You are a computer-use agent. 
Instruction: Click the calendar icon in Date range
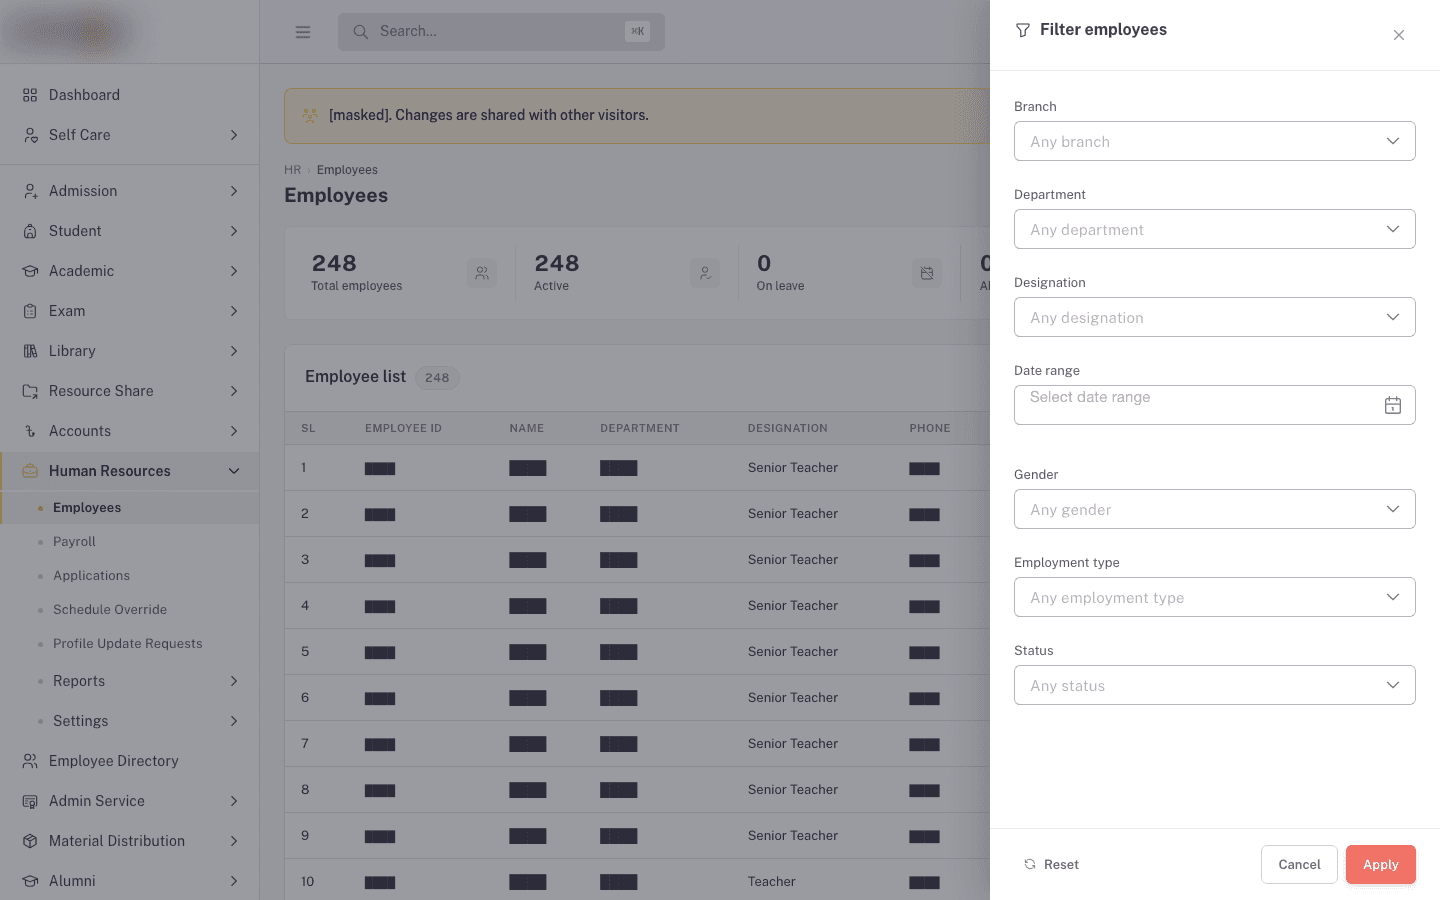pos(1393,405)
